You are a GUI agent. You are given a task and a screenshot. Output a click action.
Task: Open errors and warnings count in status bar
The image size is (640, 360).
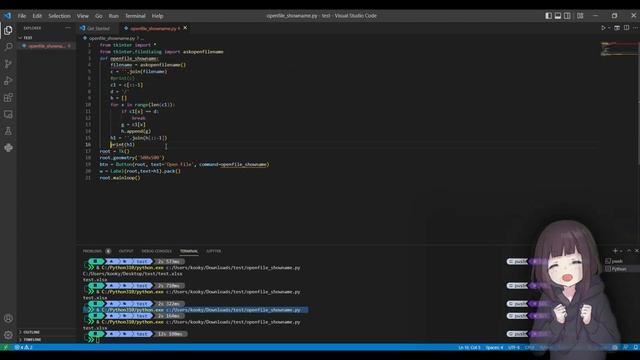[x=24, y=347]
